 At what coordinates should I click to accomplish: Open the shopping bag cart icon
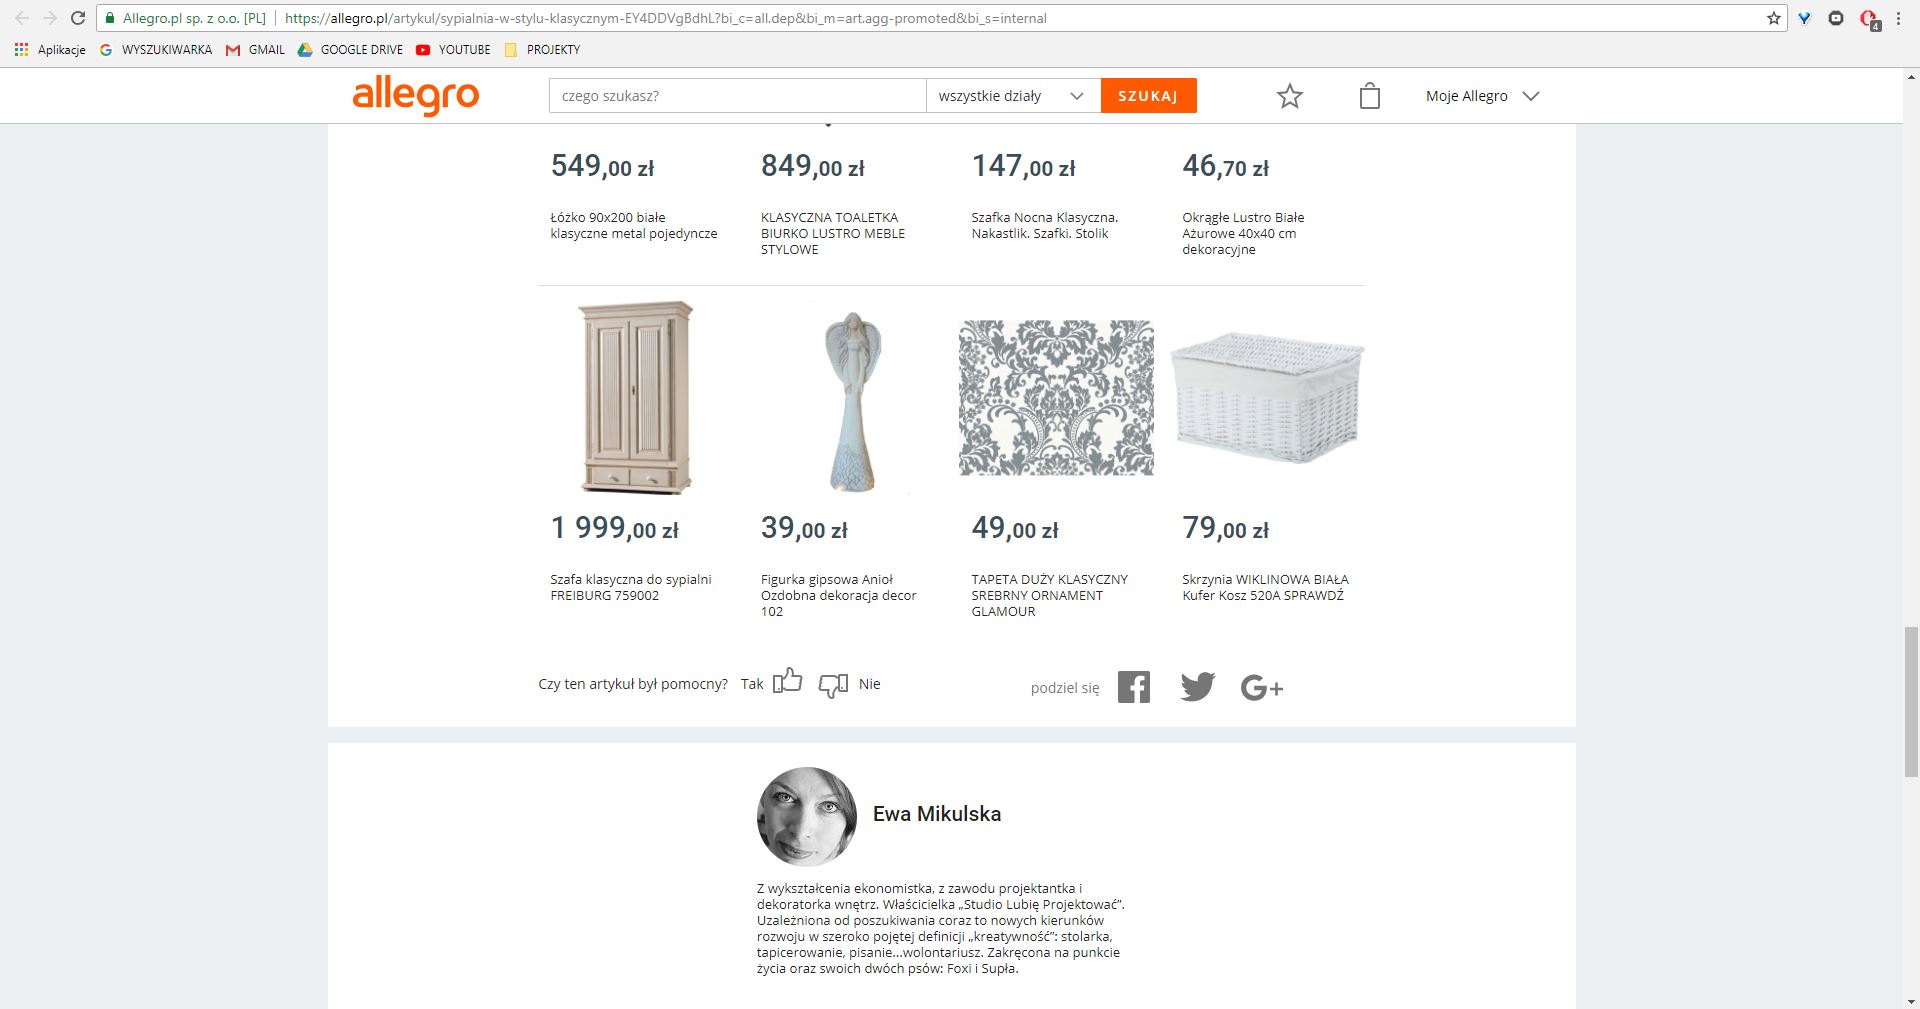pos(1370,96)
